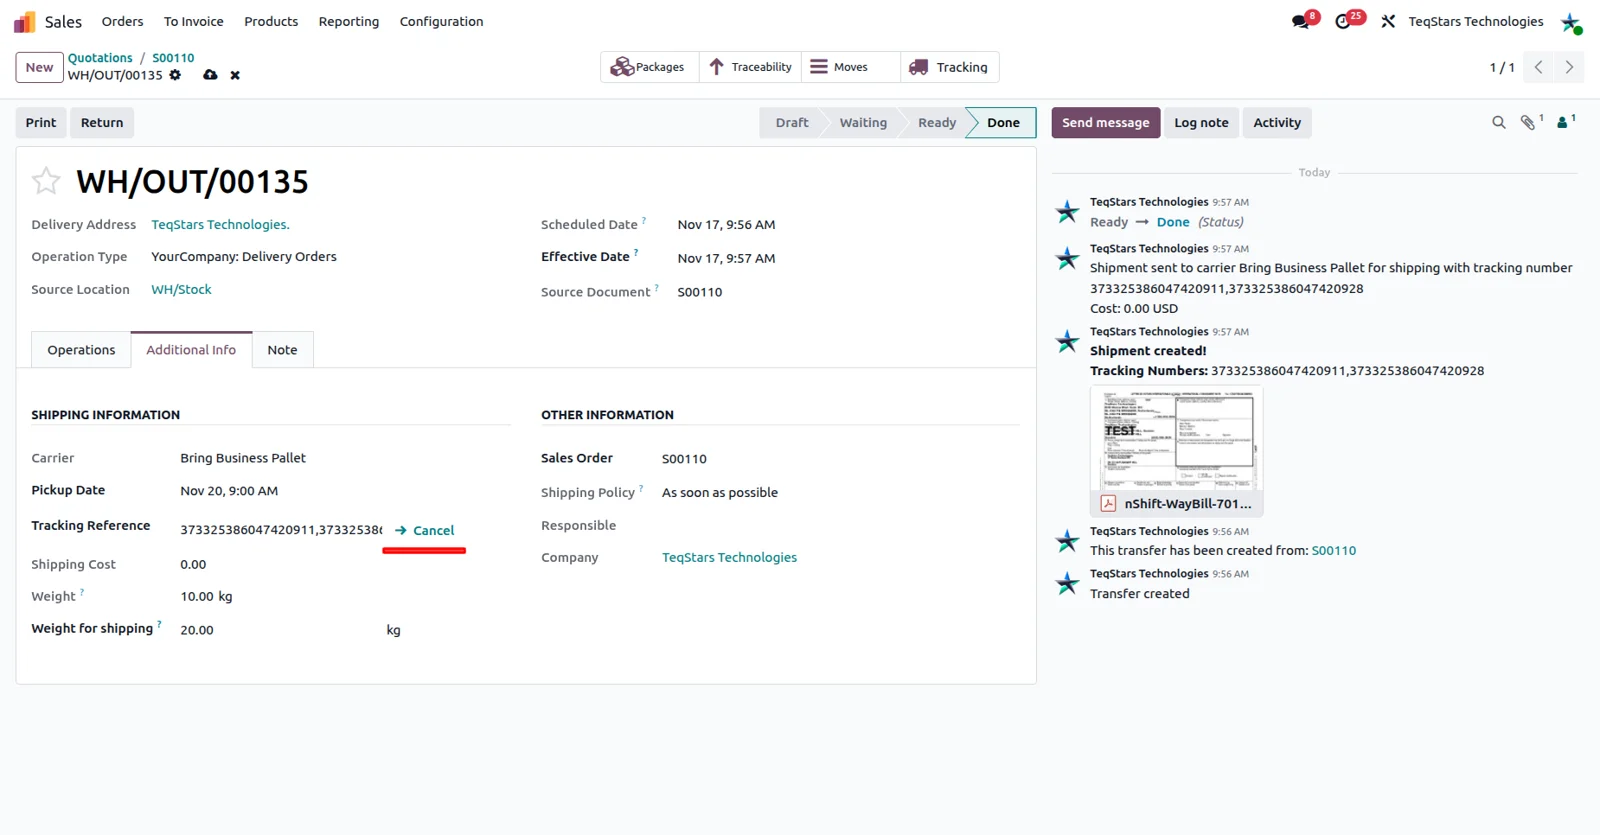
Task: Search messages in chatter
Action: pos(1498,122)
